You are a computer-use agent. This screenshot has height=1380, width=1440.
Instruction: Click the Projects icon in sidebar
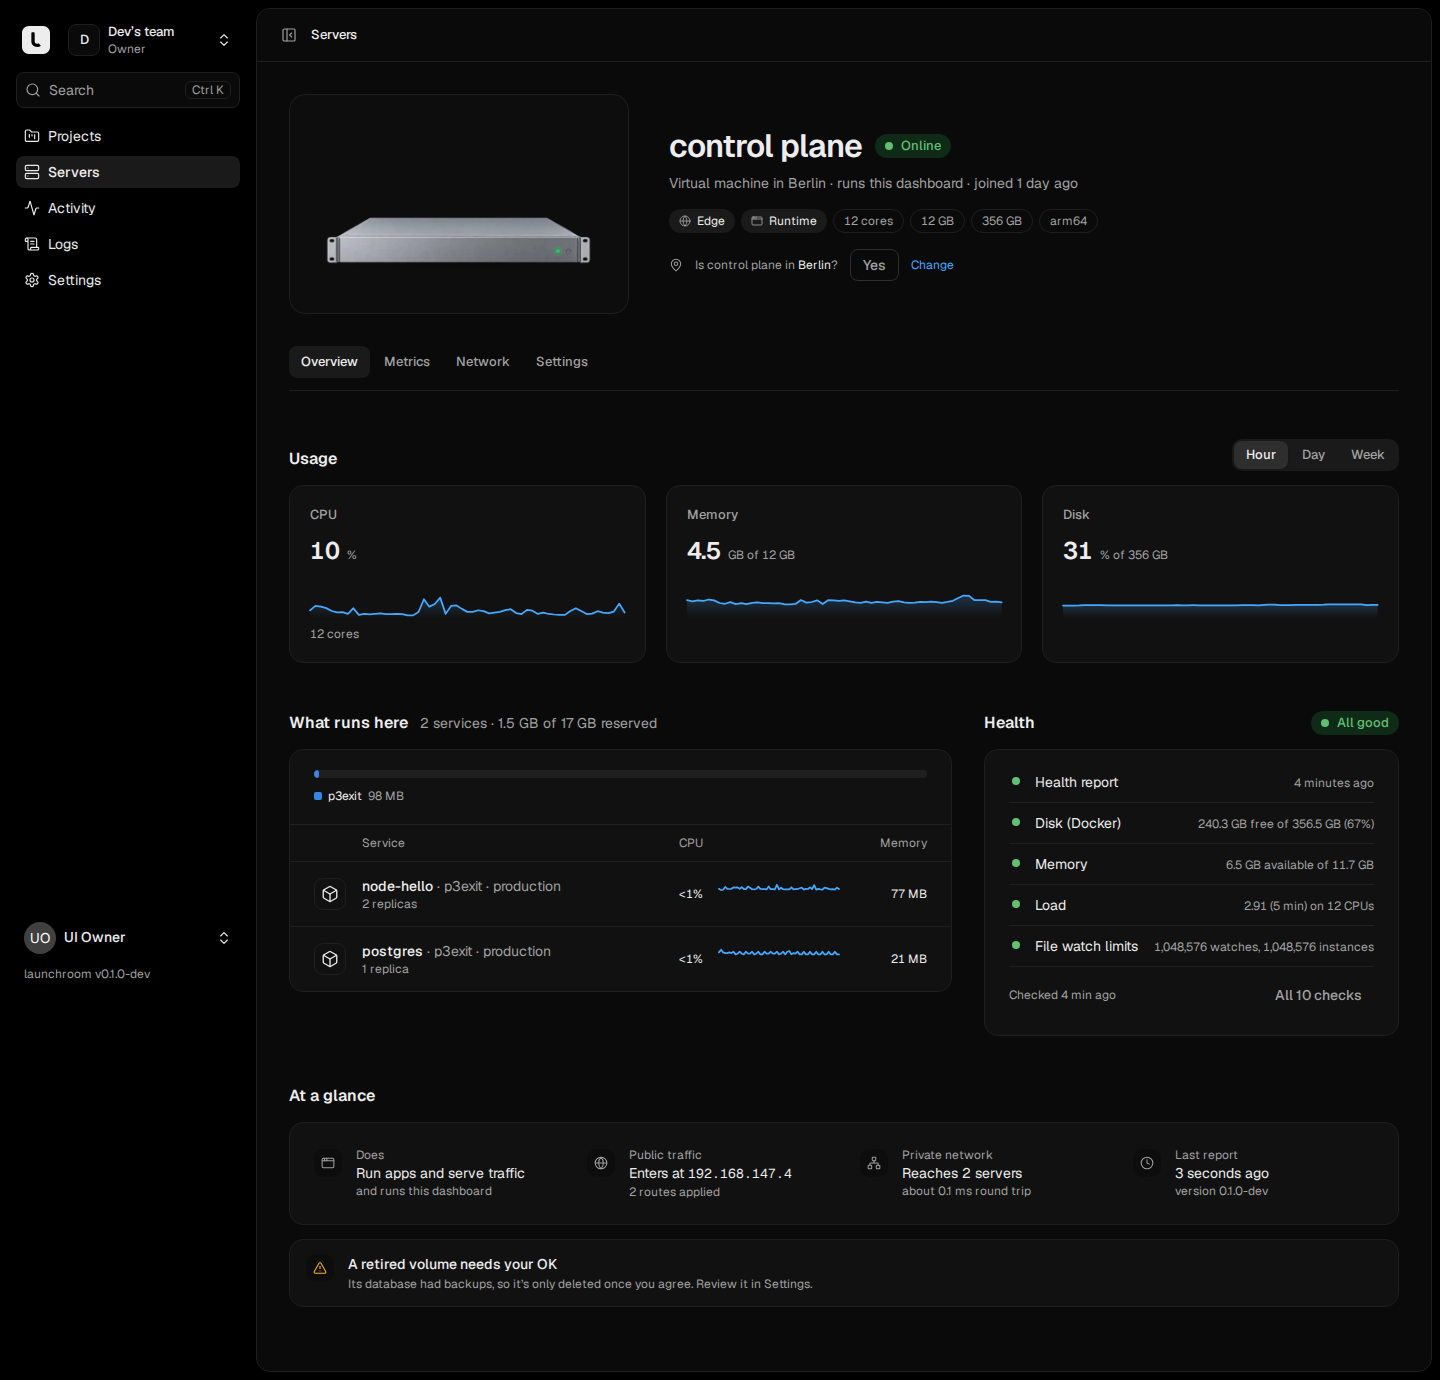(x=32, y=136)
